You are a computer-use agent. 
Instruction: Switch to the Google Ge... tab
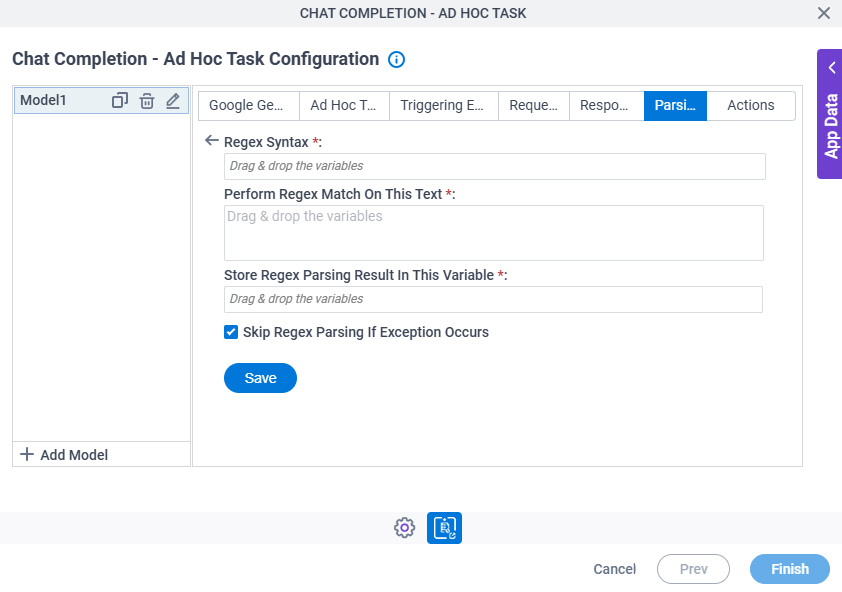point(249,105)
